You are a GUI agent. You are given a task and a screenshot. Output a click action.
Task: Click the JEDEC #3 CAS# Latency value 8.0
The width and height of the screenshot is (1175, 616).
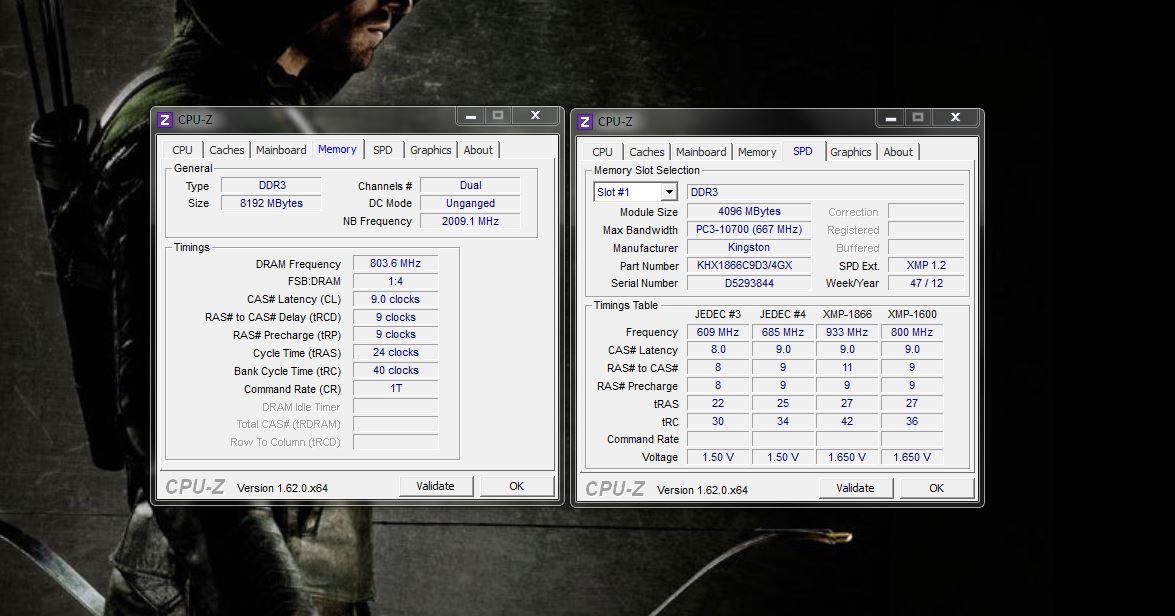pyautogui.click(x=718, y=349)
